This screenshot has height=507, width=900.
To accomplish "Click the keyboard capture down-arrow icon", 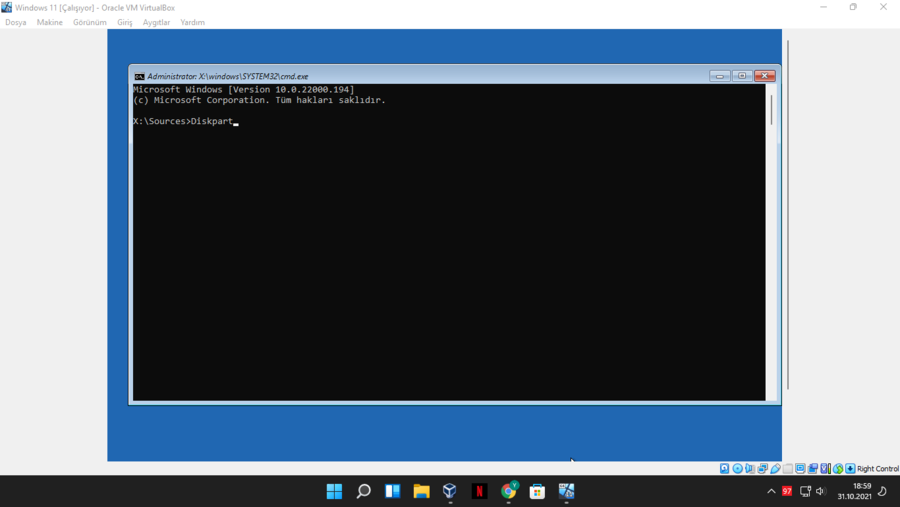I will [x=850, y=469].
